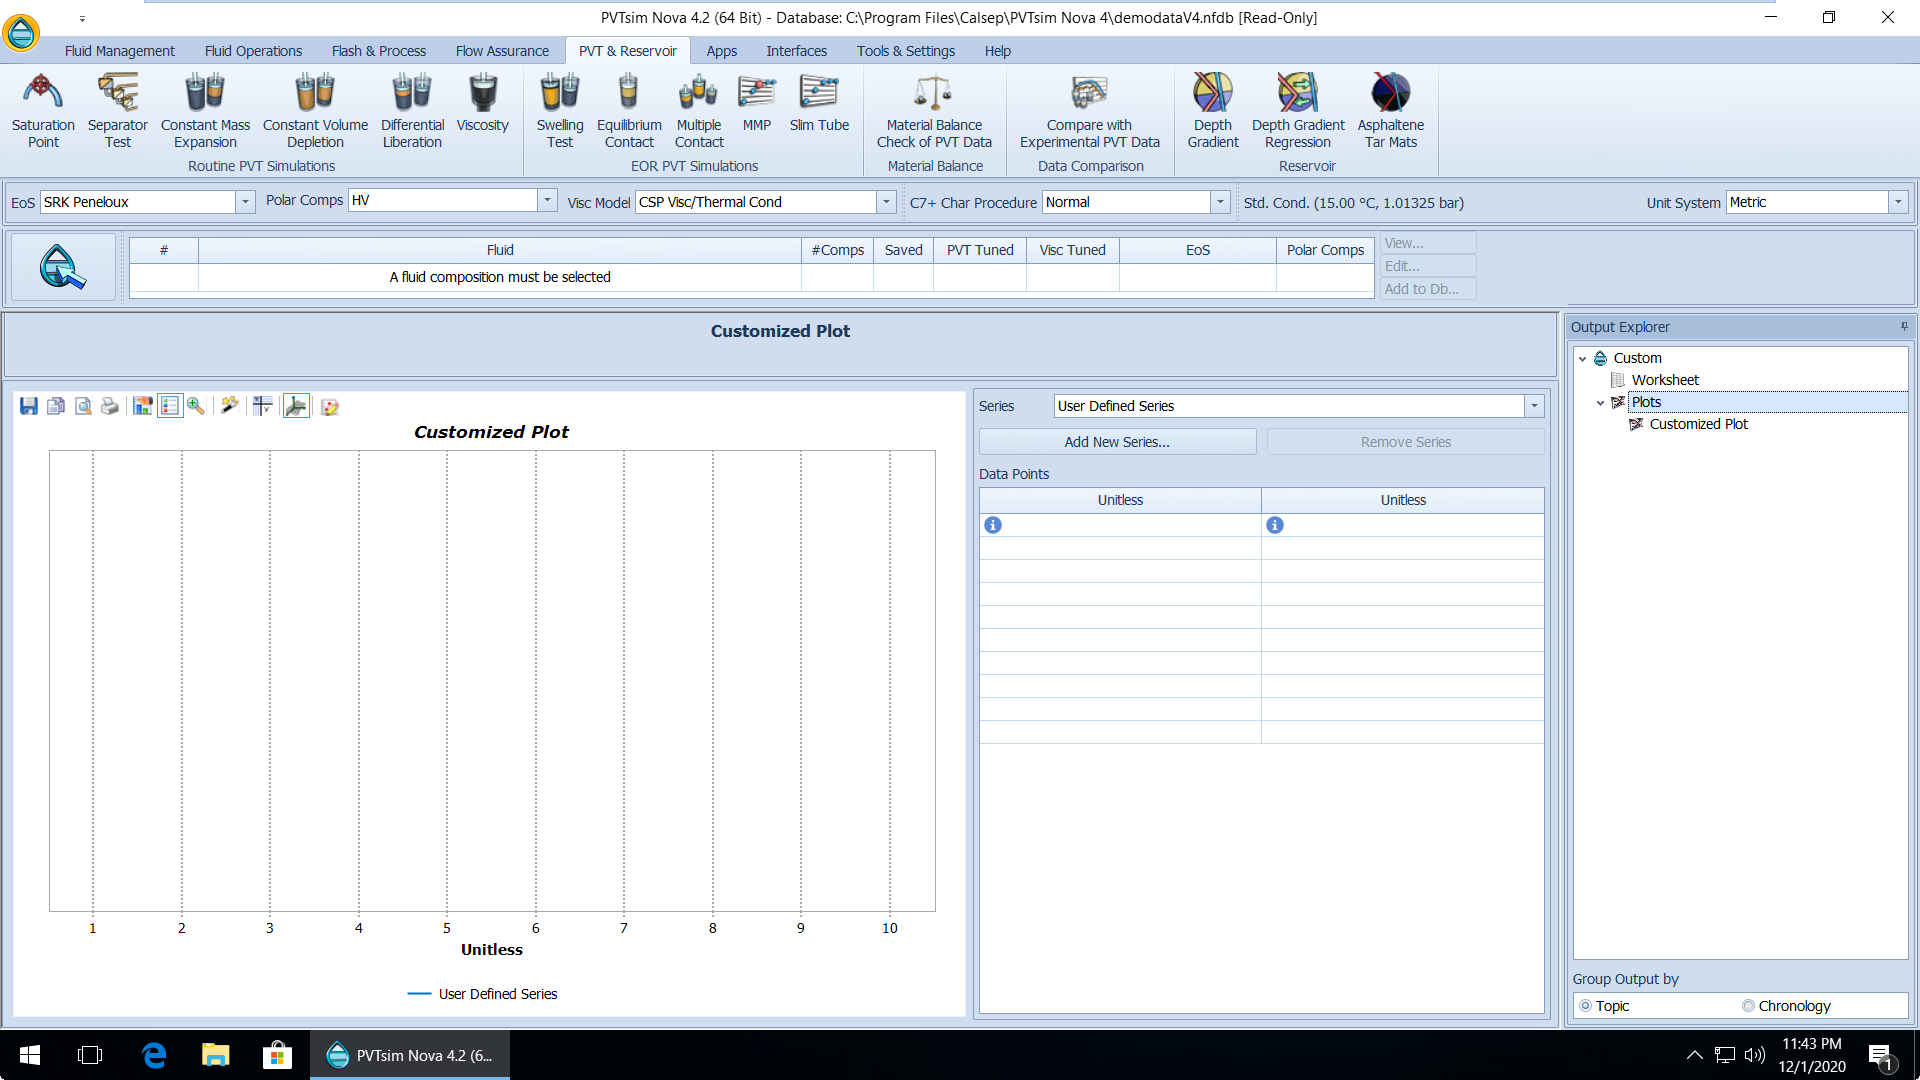Open the EoS dropdown list

click(x=245, y=202)
